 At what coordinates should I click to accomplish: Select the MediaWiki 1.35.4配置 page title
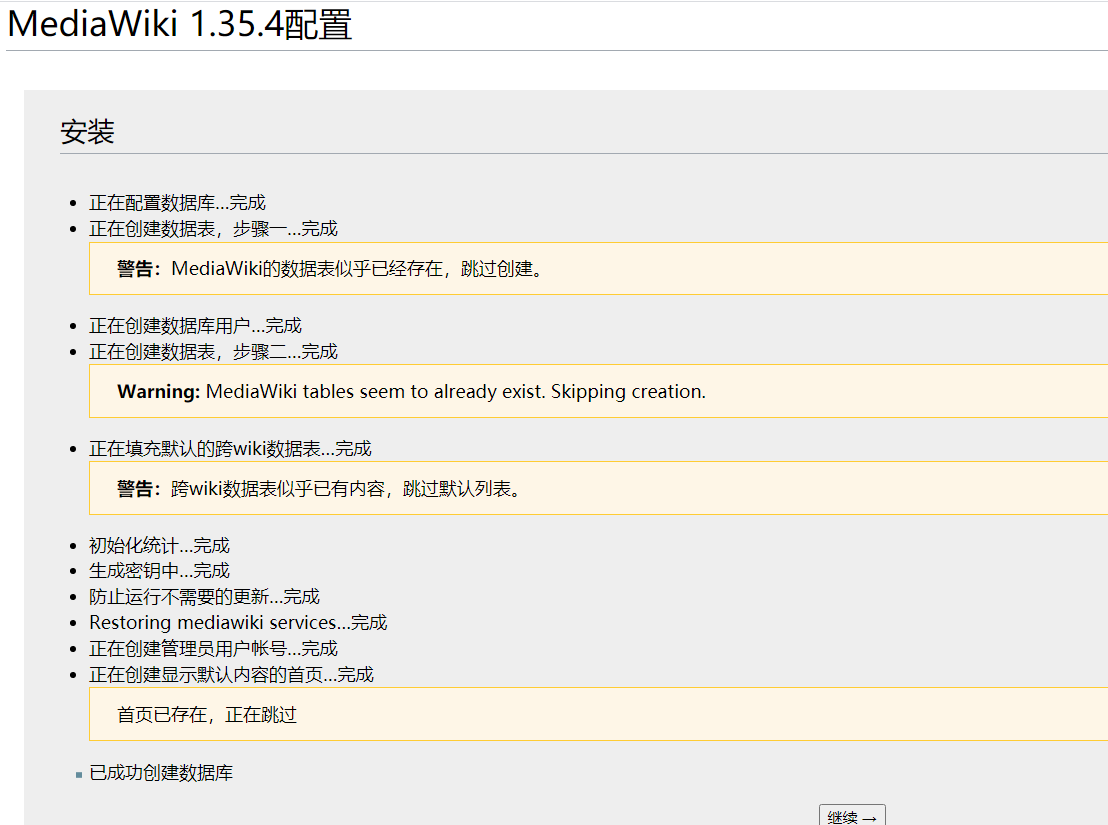[178, 22]
